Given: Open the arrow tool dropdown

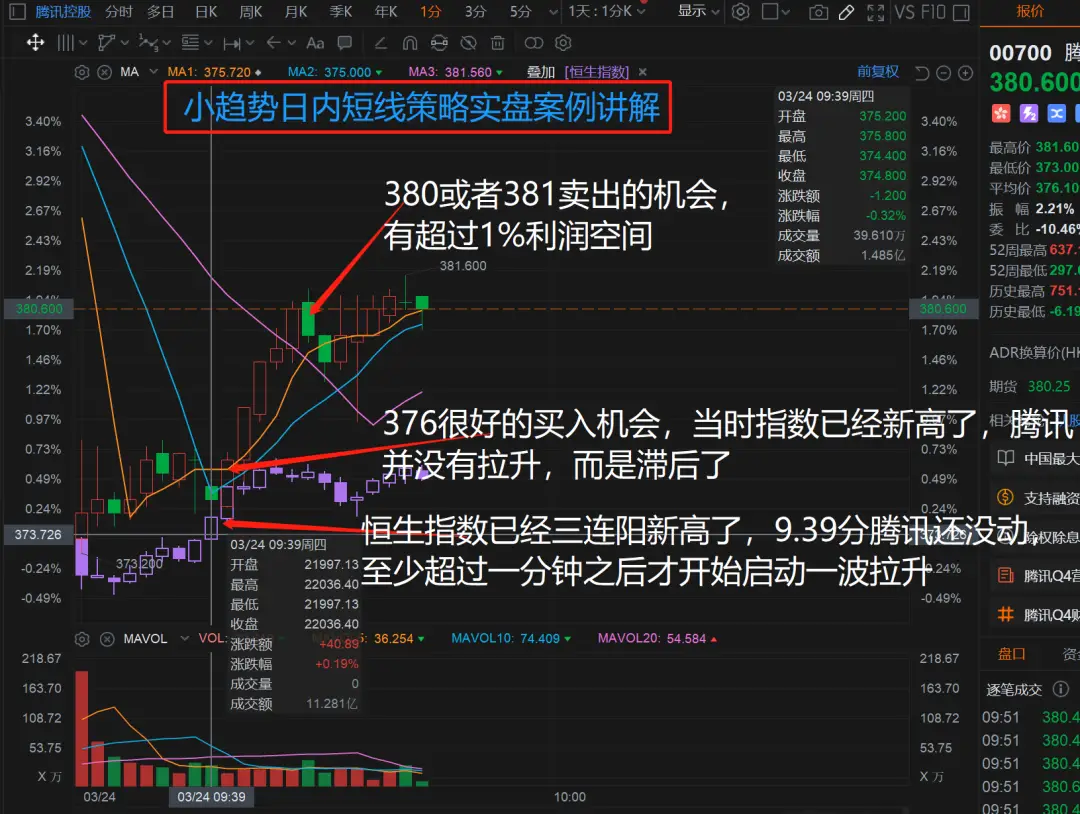Looking at the screenshot, I should point(280,43).
